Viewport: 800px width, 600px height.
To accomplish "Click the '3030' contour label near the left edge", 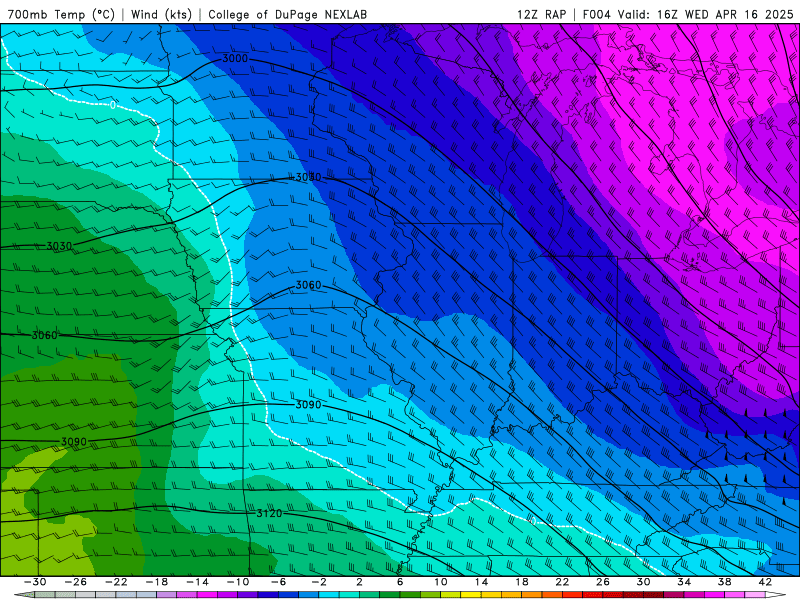I will [60, 246].
